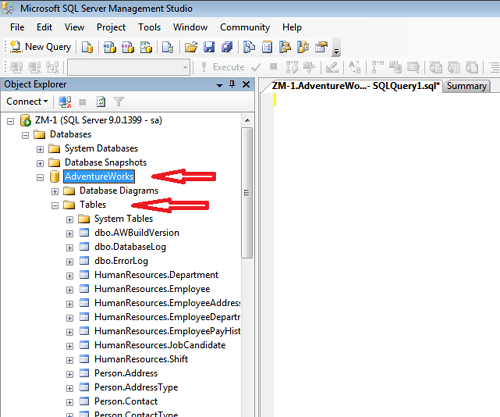Open Object Explorer window position menu arrow
Image resolution: width=500 pixels, height=417 pixels.
219,85
